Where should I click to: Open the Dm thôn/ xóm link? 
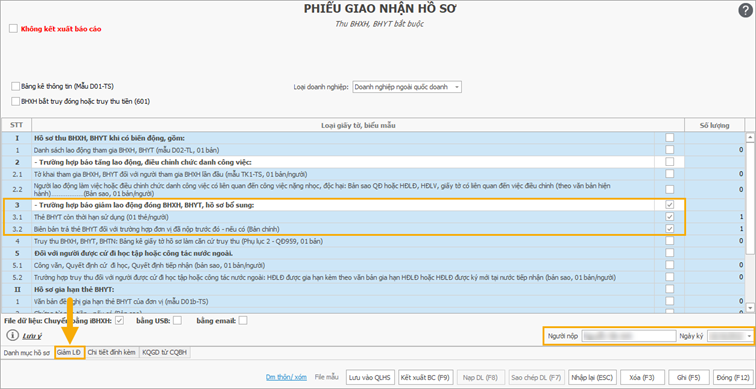[286, 377]
